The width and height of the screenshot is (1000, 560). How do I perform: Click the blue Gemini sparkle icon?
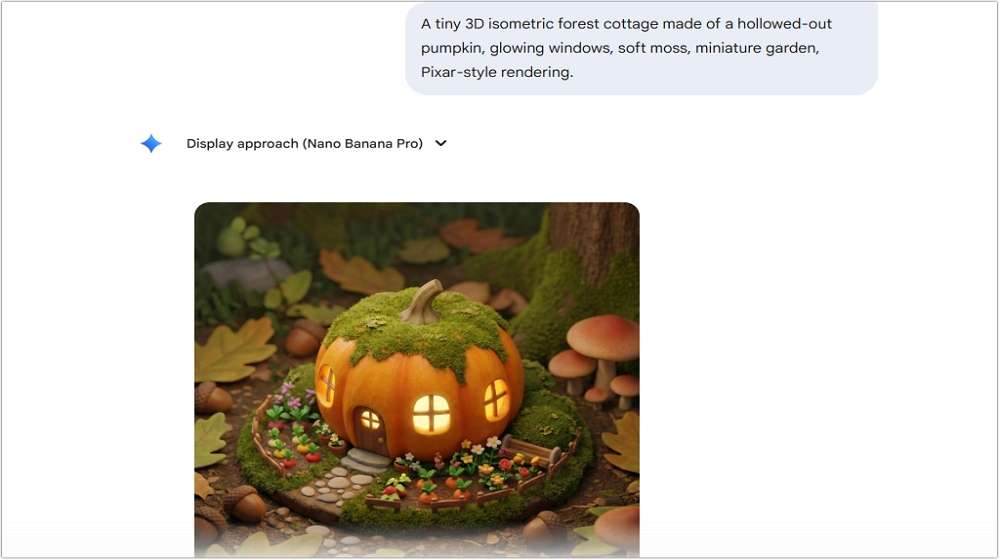151,144
